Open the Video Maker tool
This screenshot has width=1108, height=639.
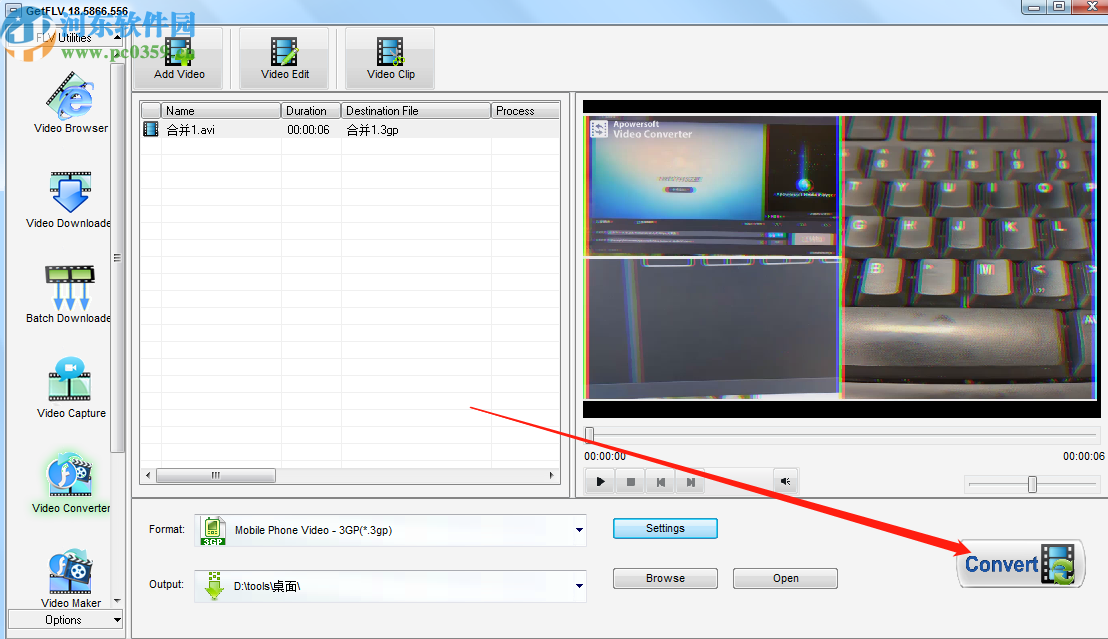coord(71,579)
